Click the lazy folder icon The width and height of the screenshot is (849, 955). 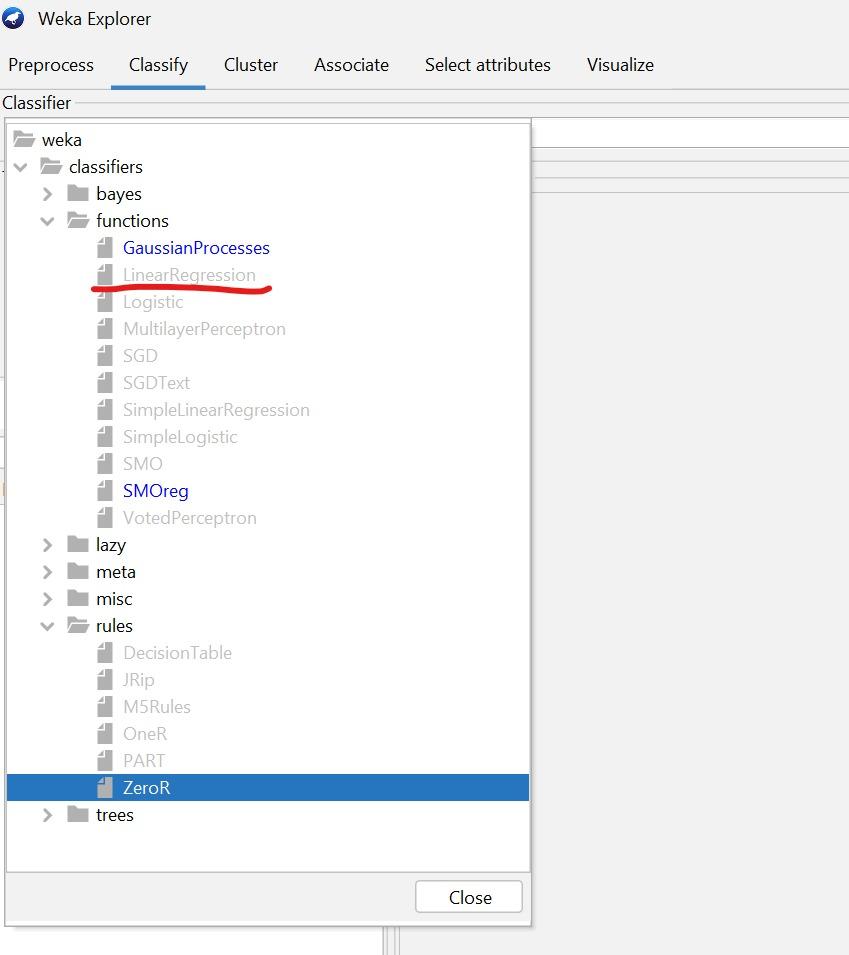pos(78,544)
